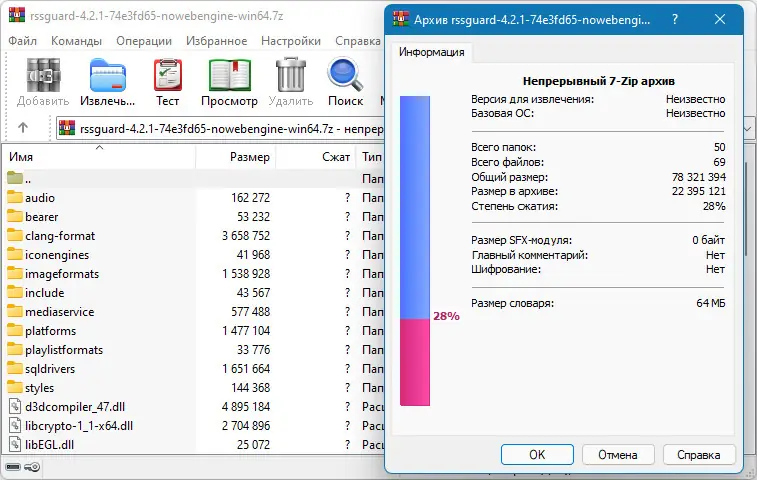The height and width of the screenshot is (480, 757).
Task: Click the 28% label beside the bar
Action: (446, 316)
